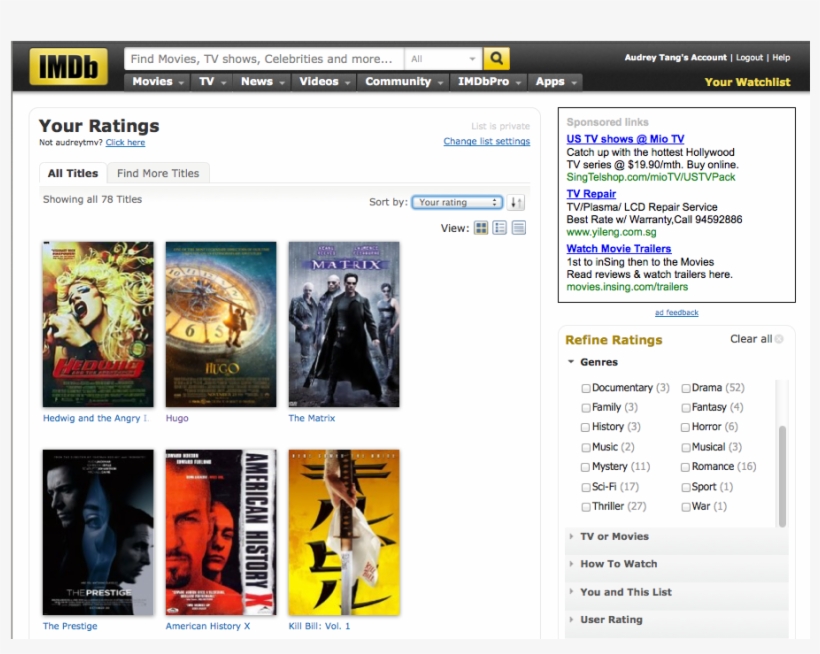Enable the Family genre filter

[586, 407]
